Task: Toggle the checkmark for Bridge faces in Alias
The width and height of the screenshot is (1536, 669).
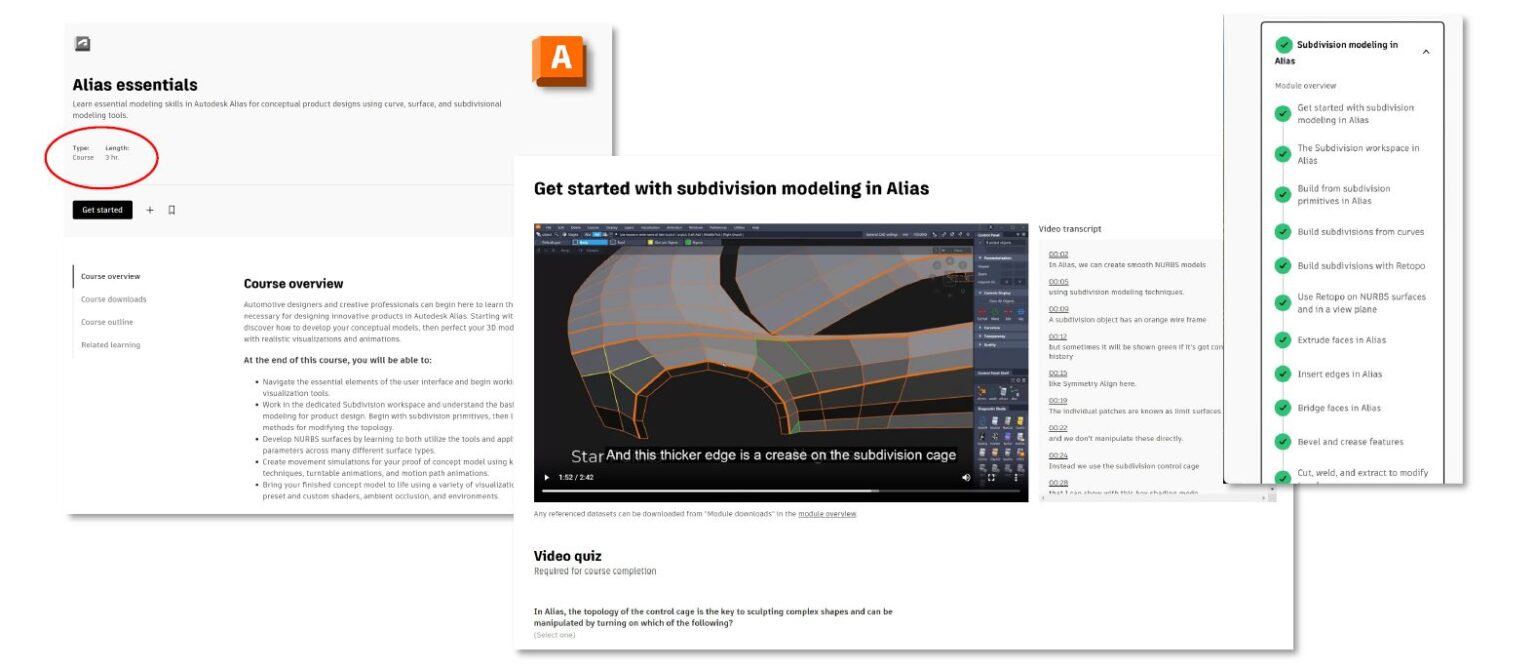Action: [x=1283, y=407]
